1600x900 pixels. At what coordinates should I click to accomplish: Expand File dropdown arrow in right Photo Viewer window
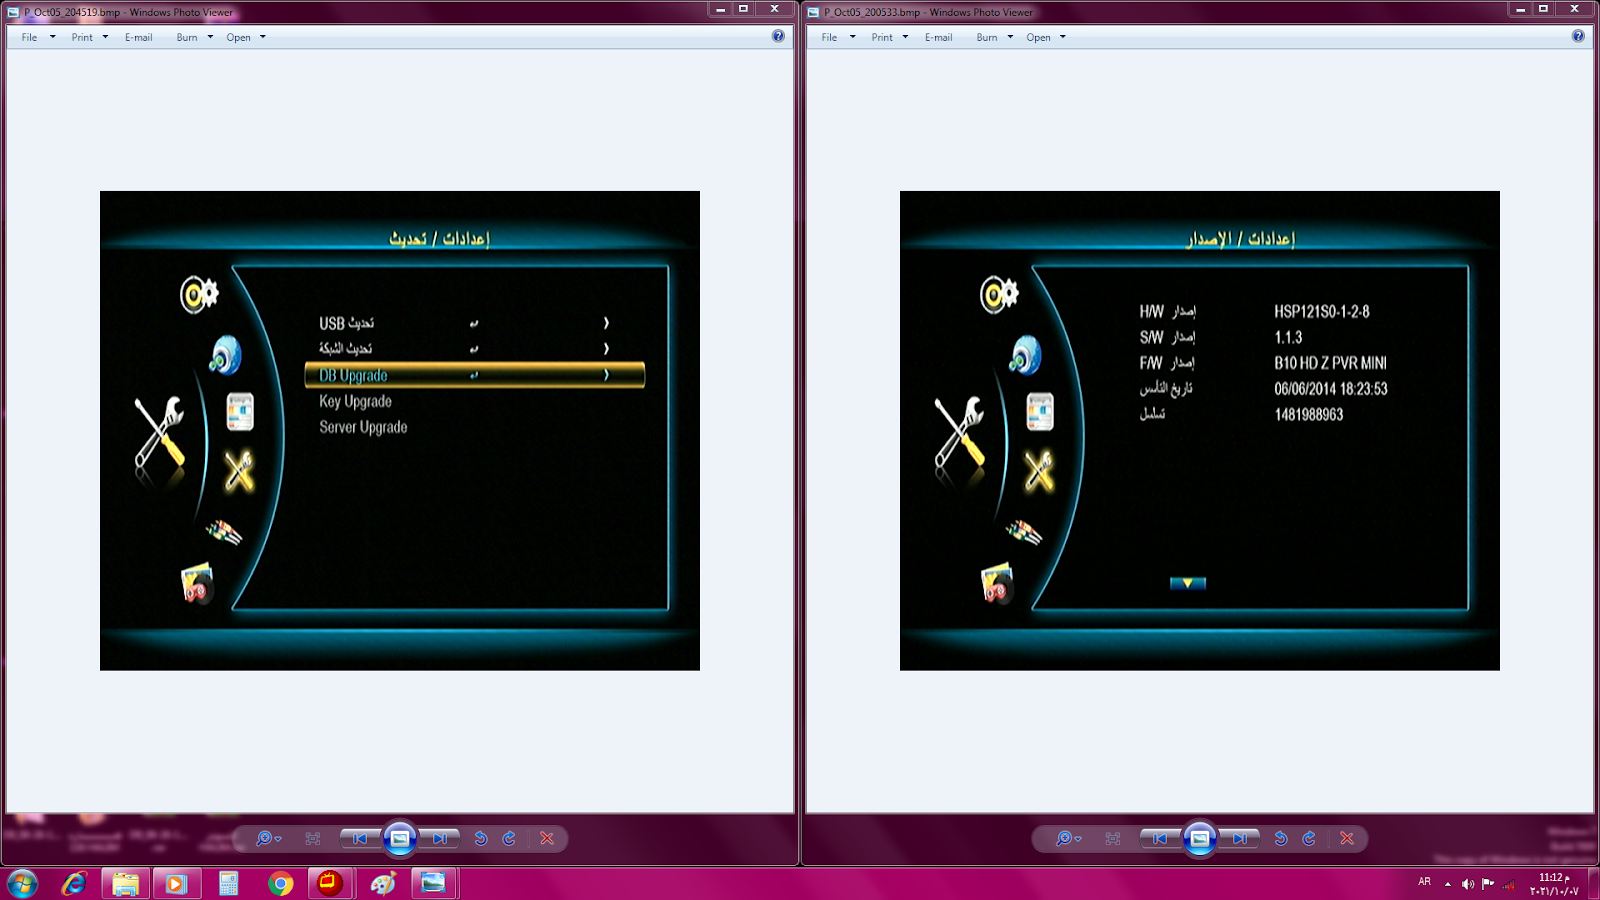pyautogui.click(x=853, y=37)
